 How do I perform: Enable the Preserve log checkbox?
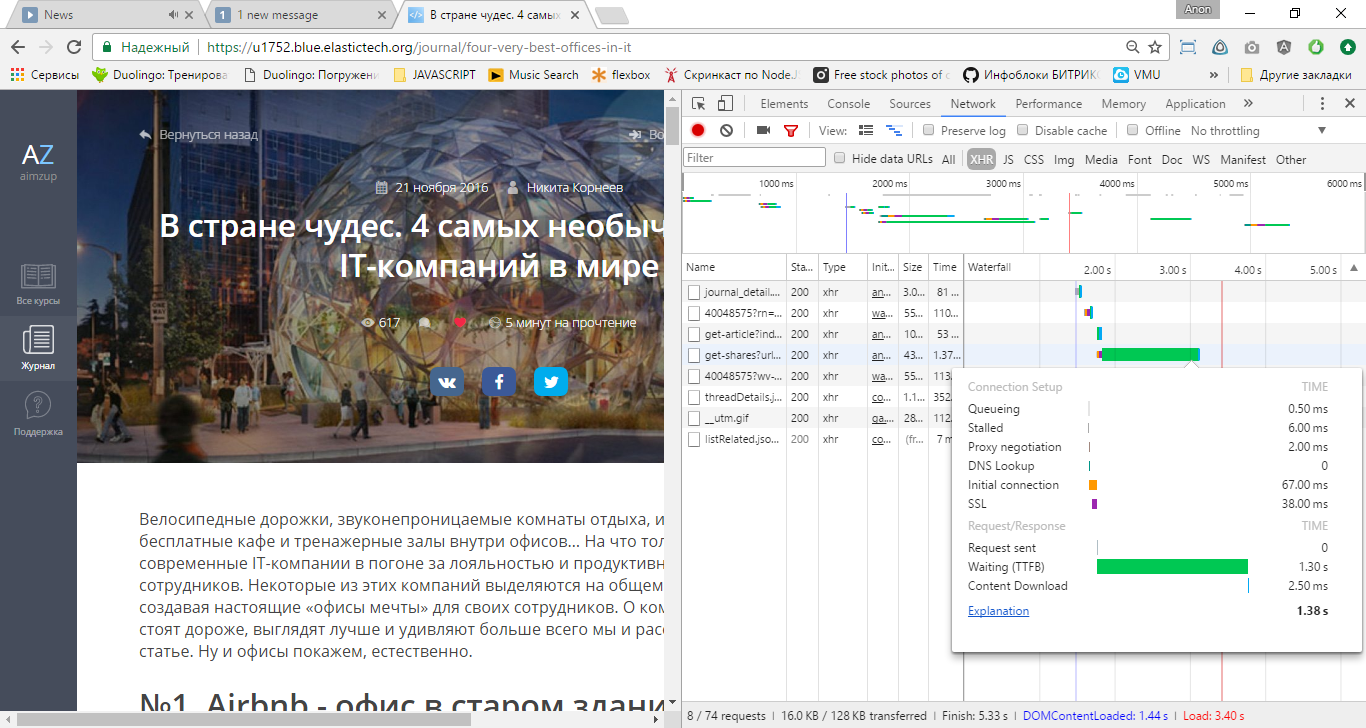click(929, 130)
